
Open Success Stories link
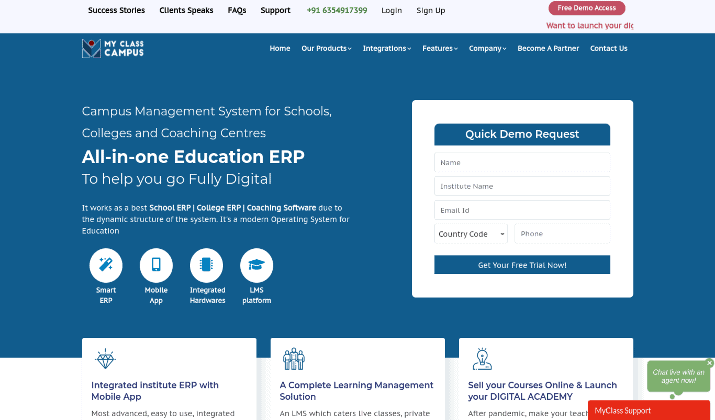pyautogui.click(x=116, y=10)
